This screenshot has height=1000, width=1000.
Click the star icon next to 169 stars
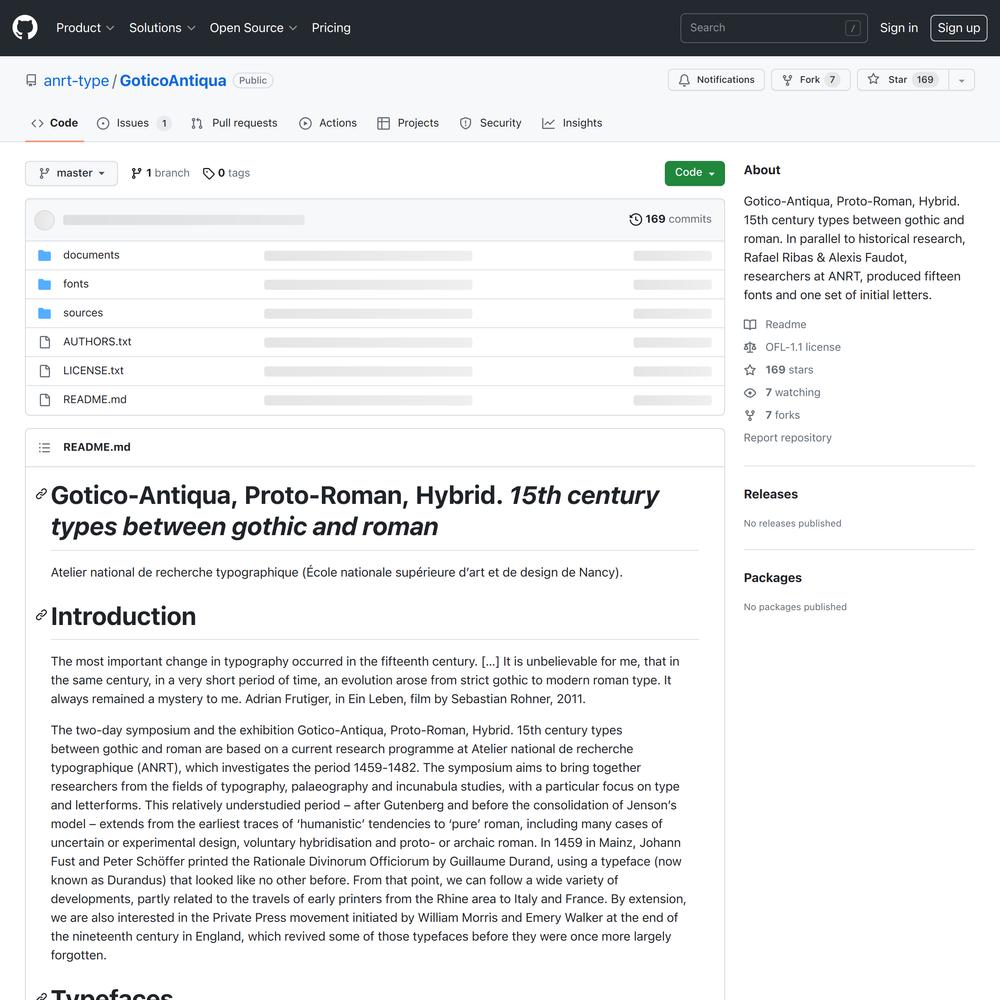[x=750, y=370]
